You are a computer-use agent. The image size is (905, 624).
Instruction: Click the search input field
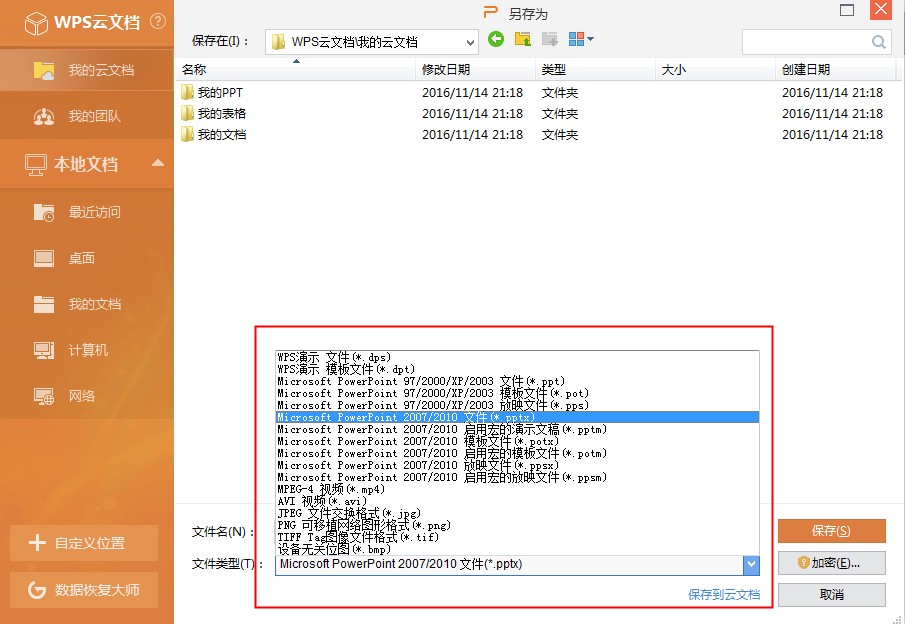(807, 42)
